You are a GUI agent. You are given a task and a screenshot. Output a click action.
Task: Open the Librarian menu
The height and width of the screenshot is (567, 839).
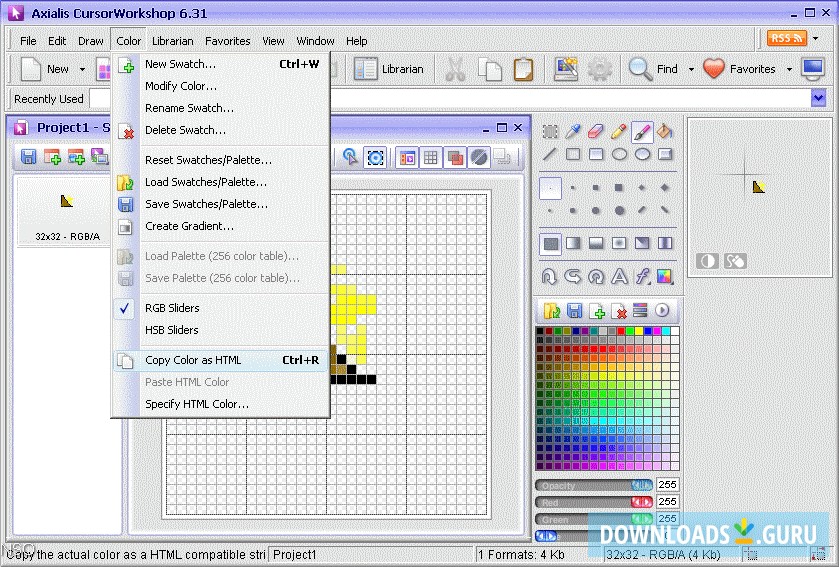tap(172, 41)
